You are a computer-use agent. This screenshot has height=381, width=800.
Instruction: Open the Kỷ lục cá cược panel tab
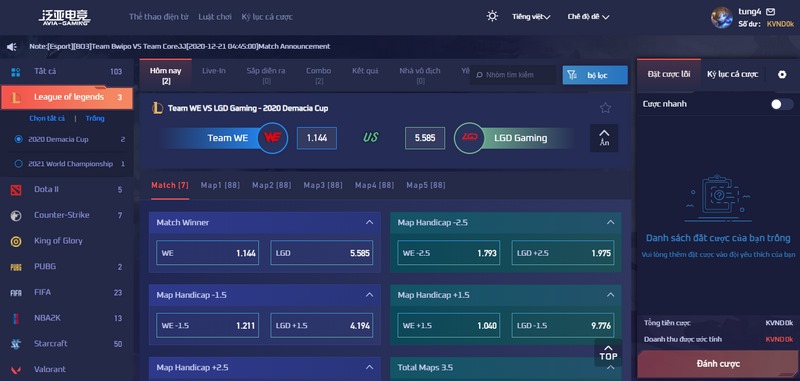(x=733, y=74)
